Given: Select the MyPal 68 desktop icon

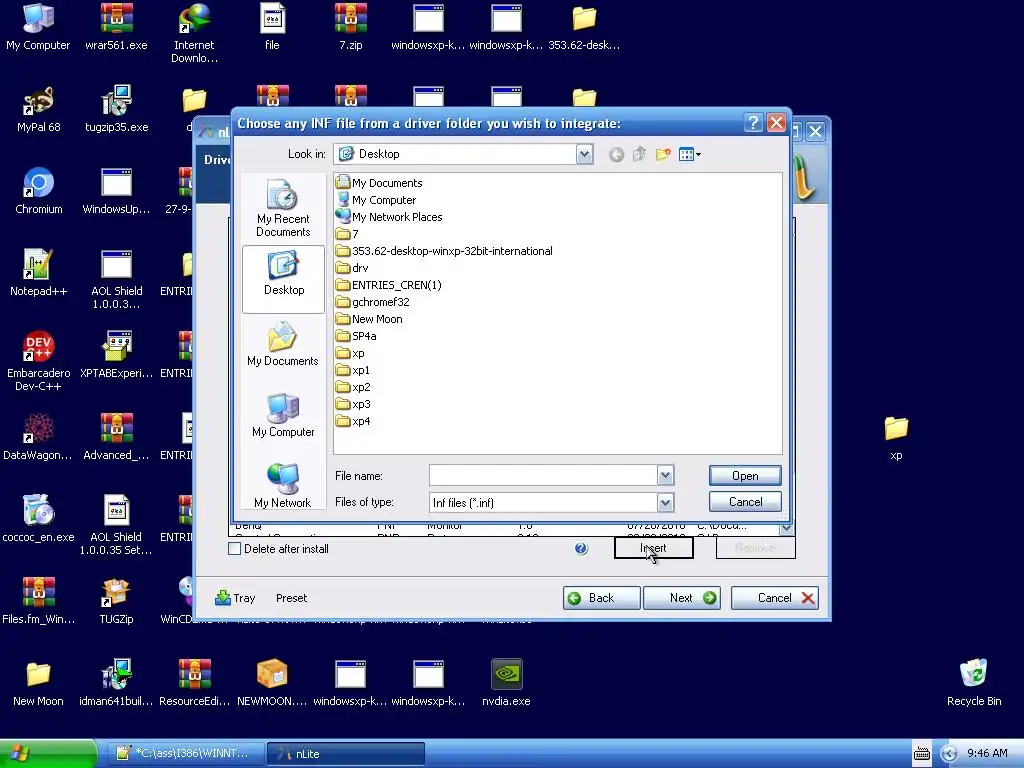Looking at the screenshot, I should pos(39,108).
